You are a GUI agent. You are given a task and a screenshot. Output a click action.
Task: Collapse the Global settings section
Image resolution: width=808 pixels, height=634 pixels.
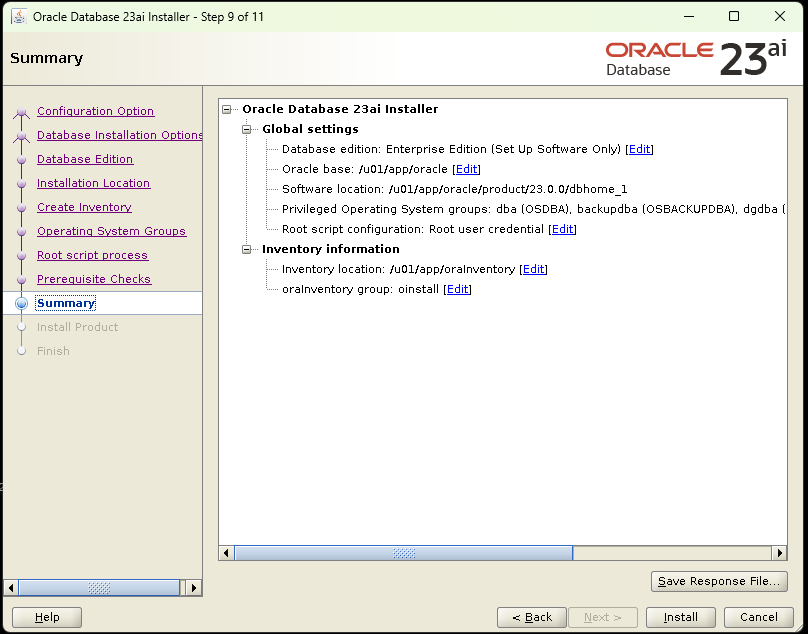(x=247, y=129)
